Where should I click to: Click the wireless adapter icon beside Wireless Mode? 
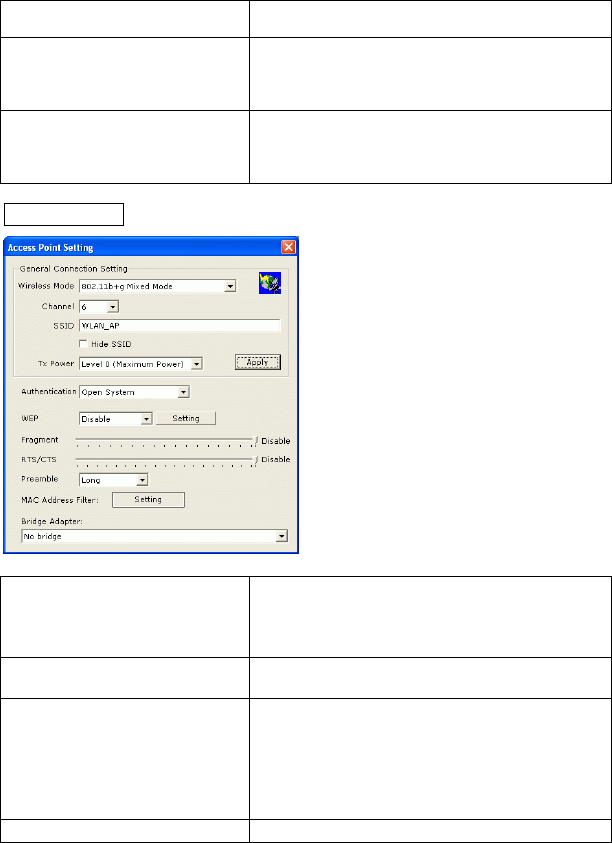[x=270, y=283]
